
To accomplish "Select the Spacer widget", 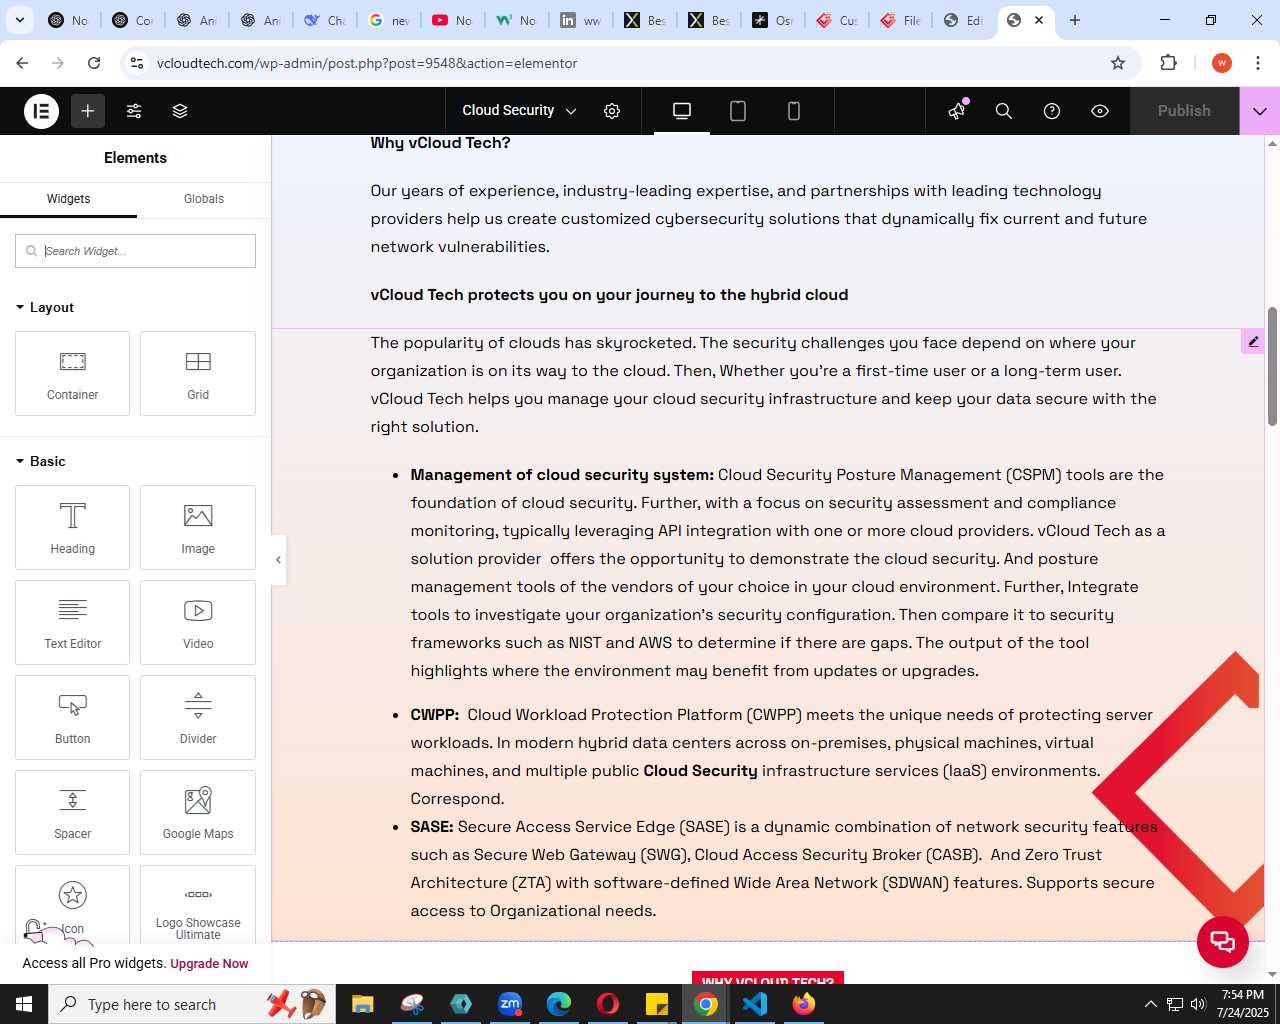I will pyautogui.click(x=72, y=812).
